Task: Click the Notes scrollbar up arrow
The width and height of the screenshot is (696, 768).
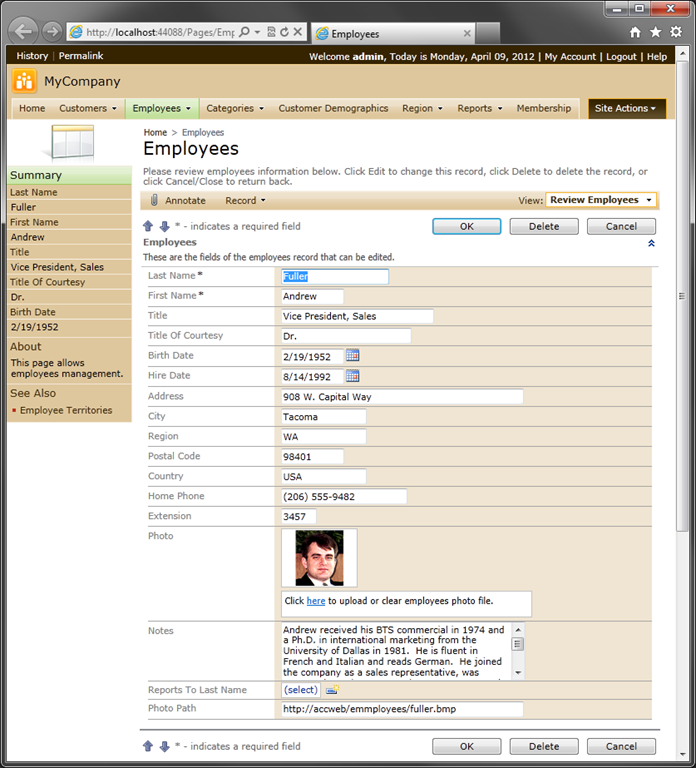Action: 518,629
